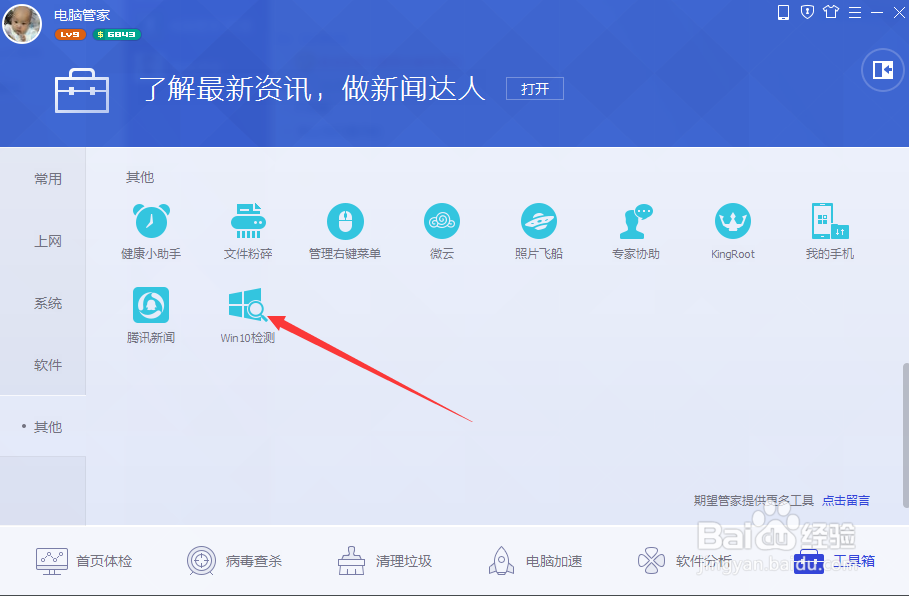Go to 电脑加速 speed-up
This screenshot has height=596, width=909.
pyautogui.click(x=535, y=561)
